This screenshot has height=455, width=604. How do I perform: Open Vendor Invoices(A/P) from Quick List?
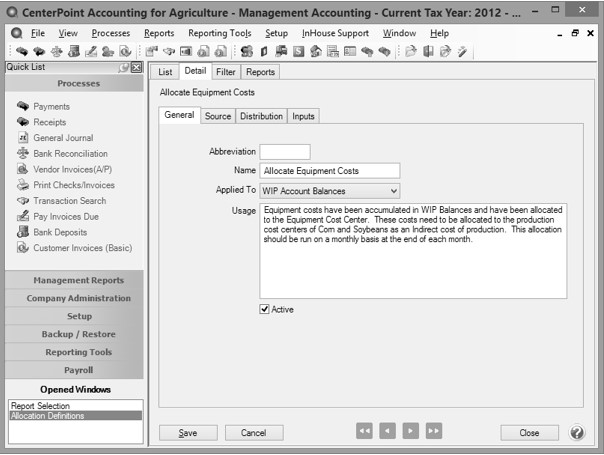[x=72, y=169]
